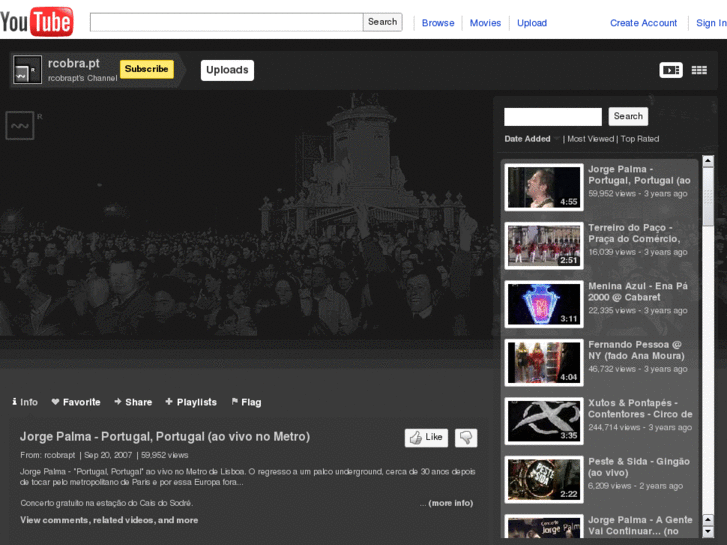The width and height of the screenshot is (727, 545).
Task: Flag this video
Action: click(x=246, y=402)
